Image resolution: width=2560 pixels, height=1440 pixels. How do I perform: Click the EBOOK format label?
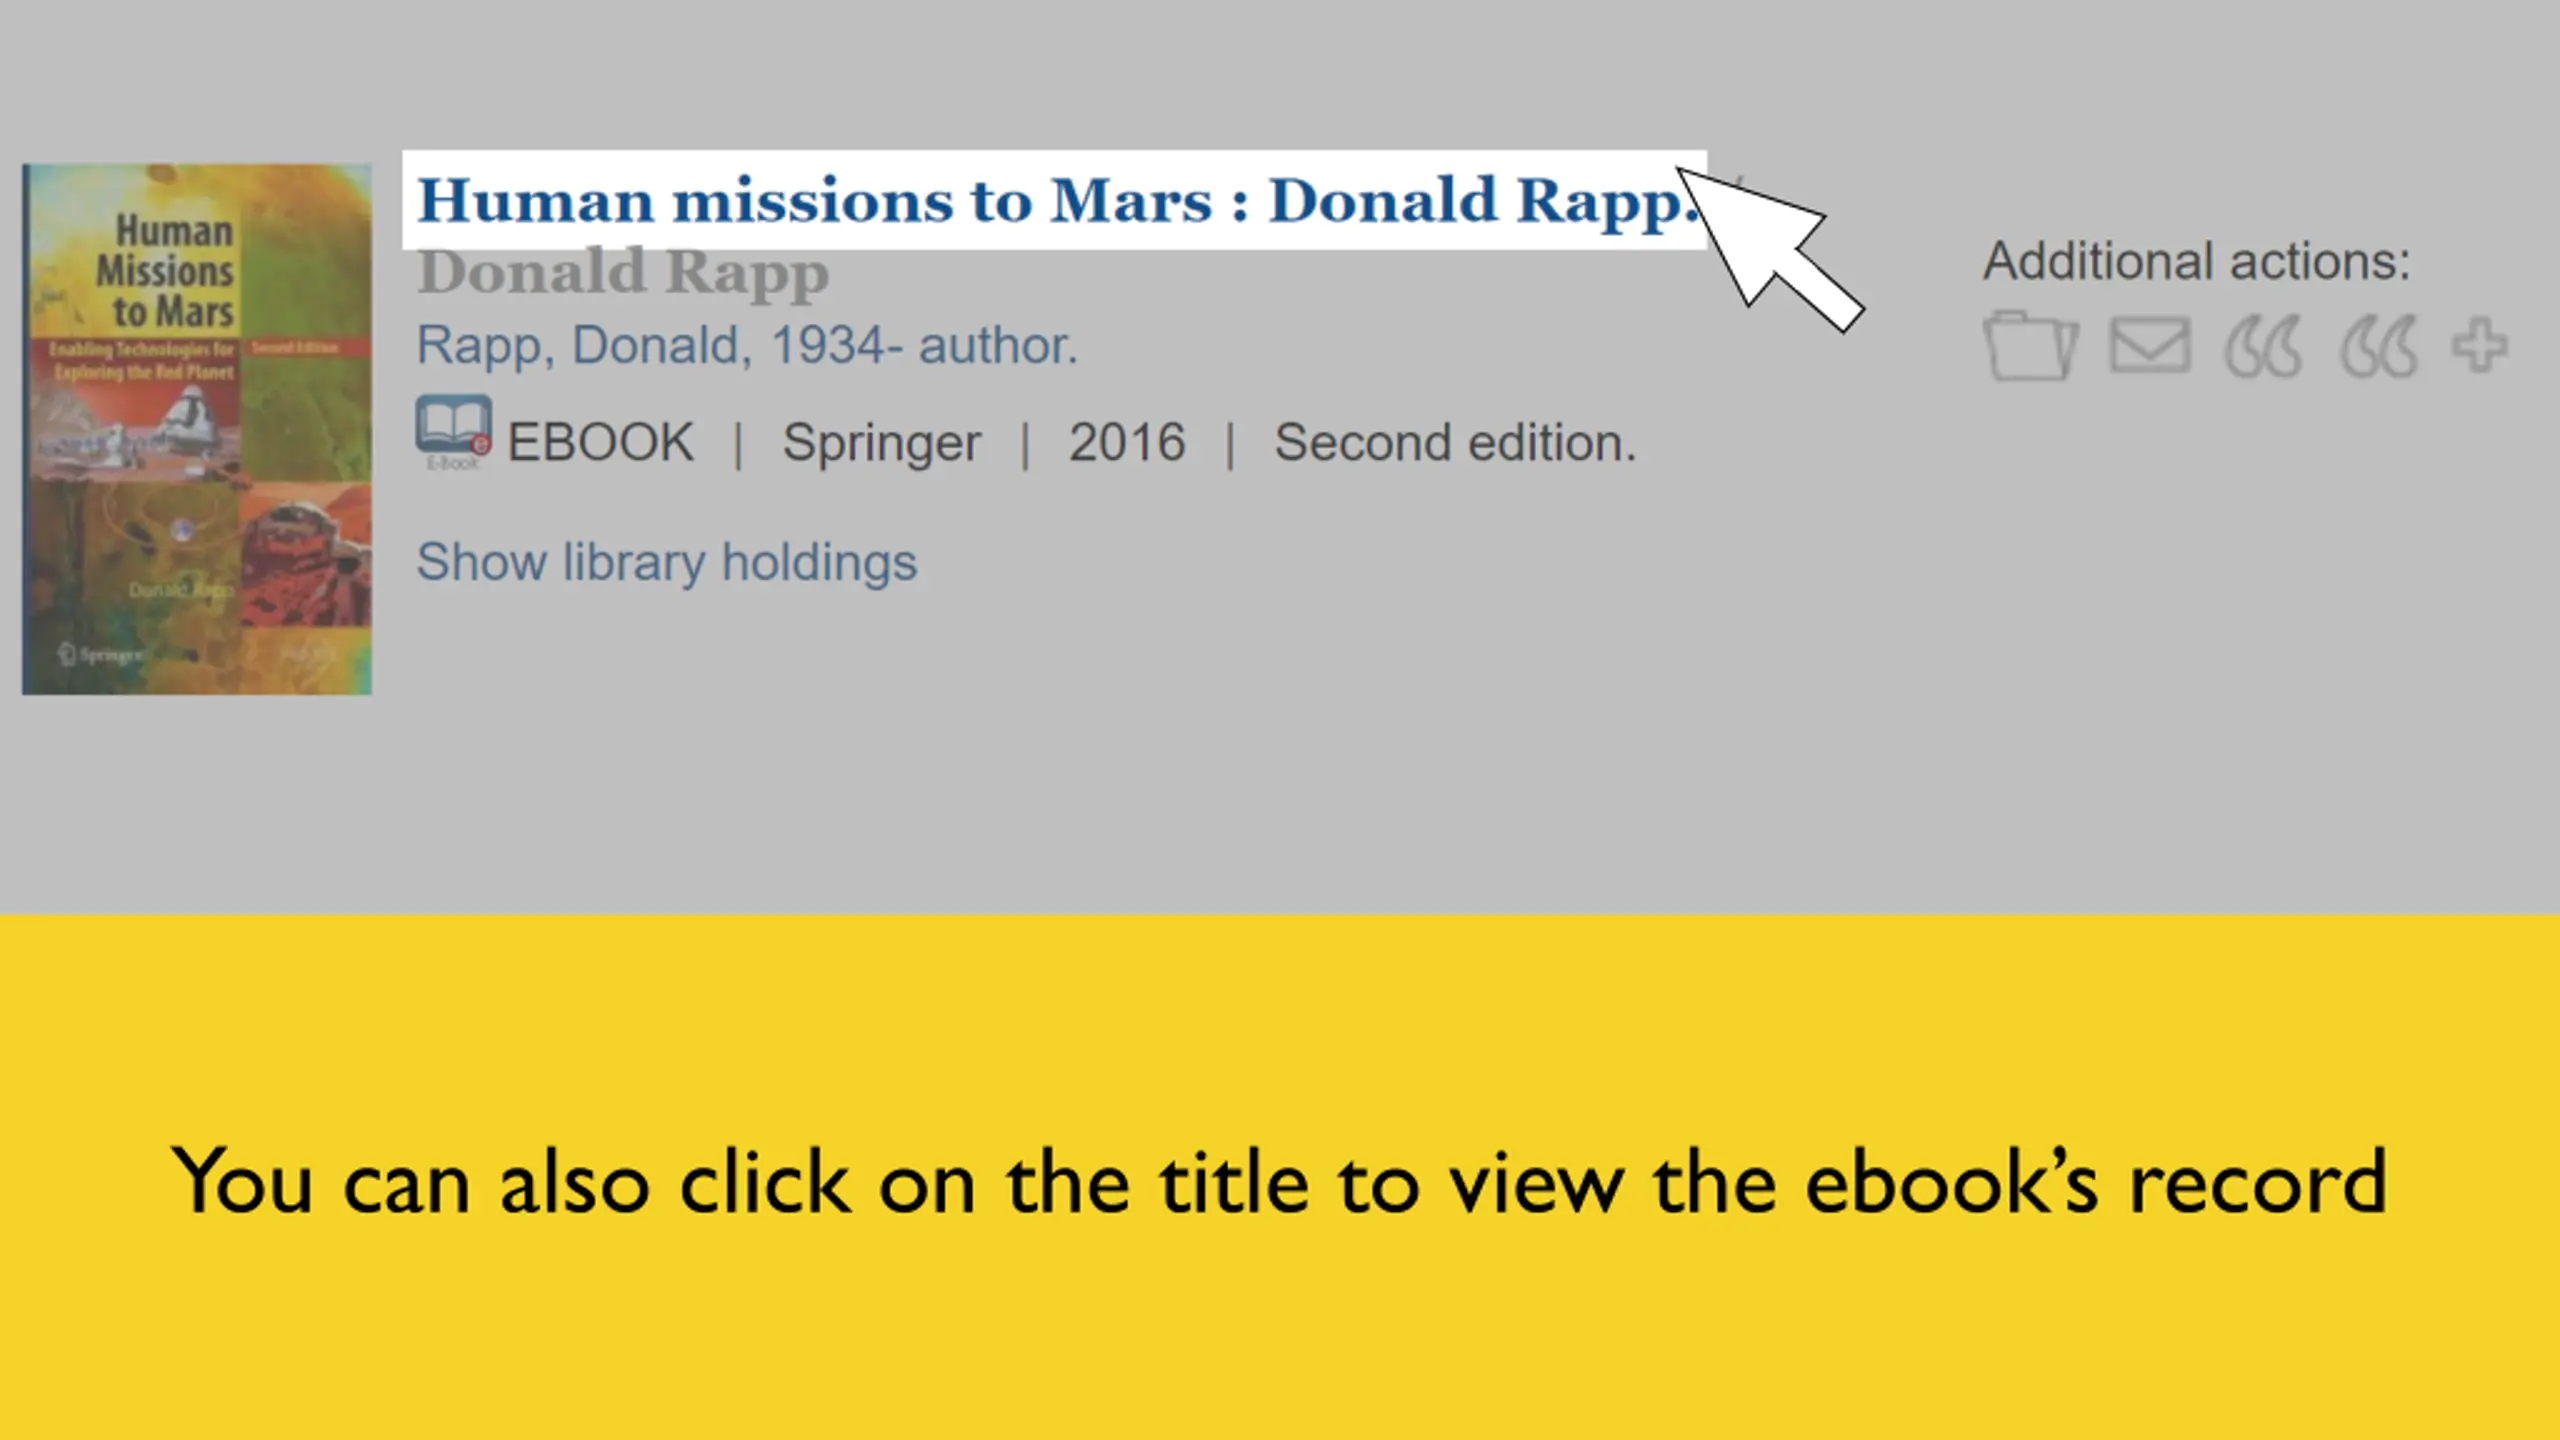[x=600, y=442]
